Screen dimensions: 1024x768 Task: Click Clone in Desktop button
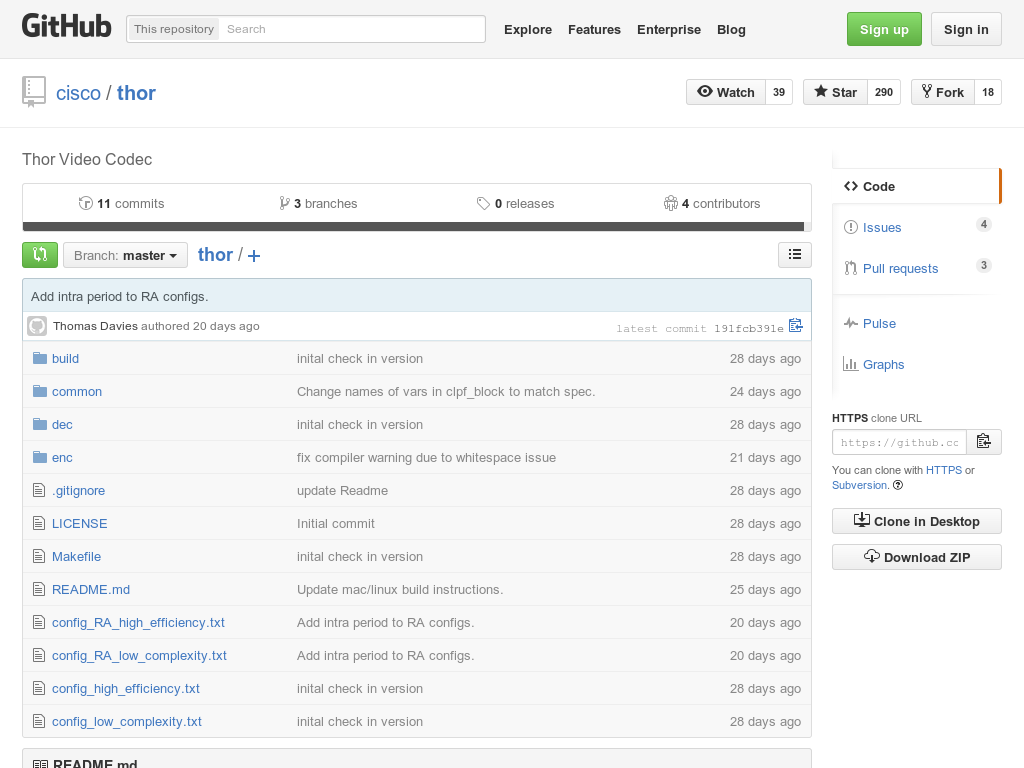click(x=916, y=521)
